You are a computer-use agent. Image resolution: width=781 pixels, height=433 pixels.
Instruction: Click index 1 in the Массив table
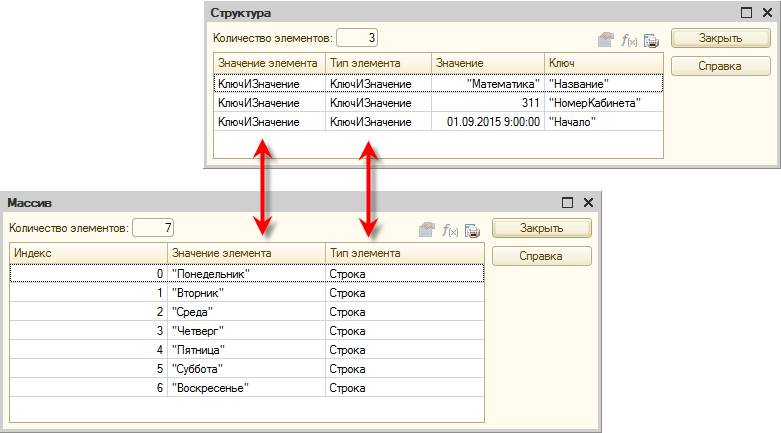[x=89, y=292]
